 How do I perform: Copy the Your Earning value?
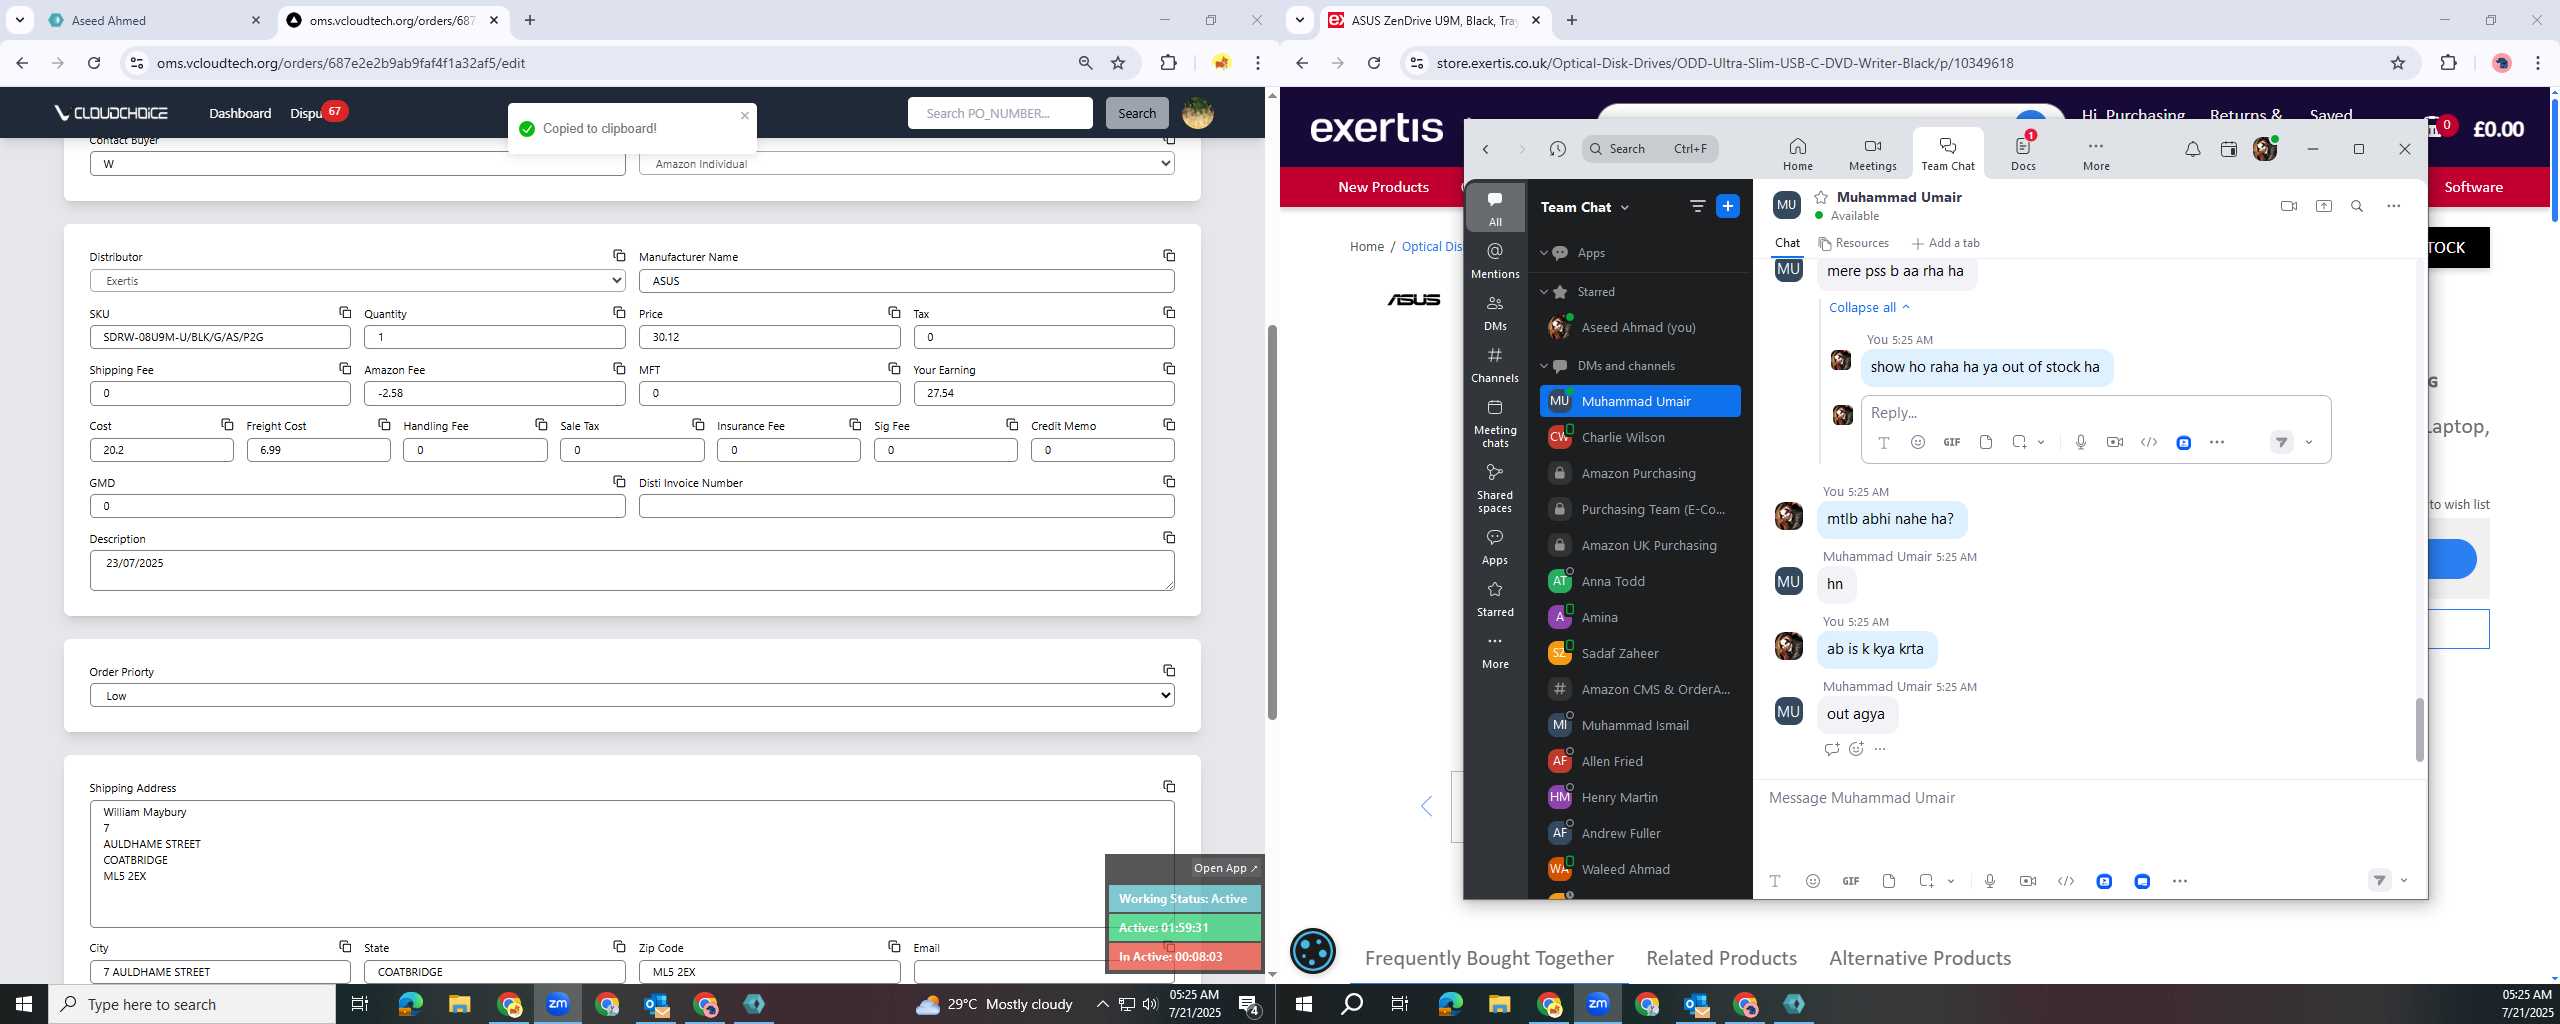[x=1168, y=369]
